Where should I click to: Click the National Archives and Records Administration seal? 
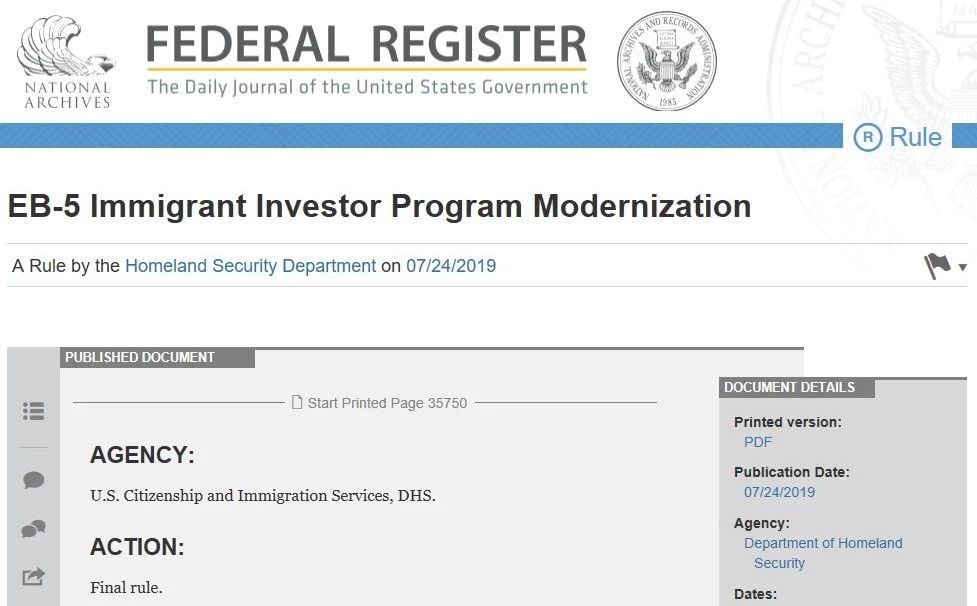tap(667, 61)
